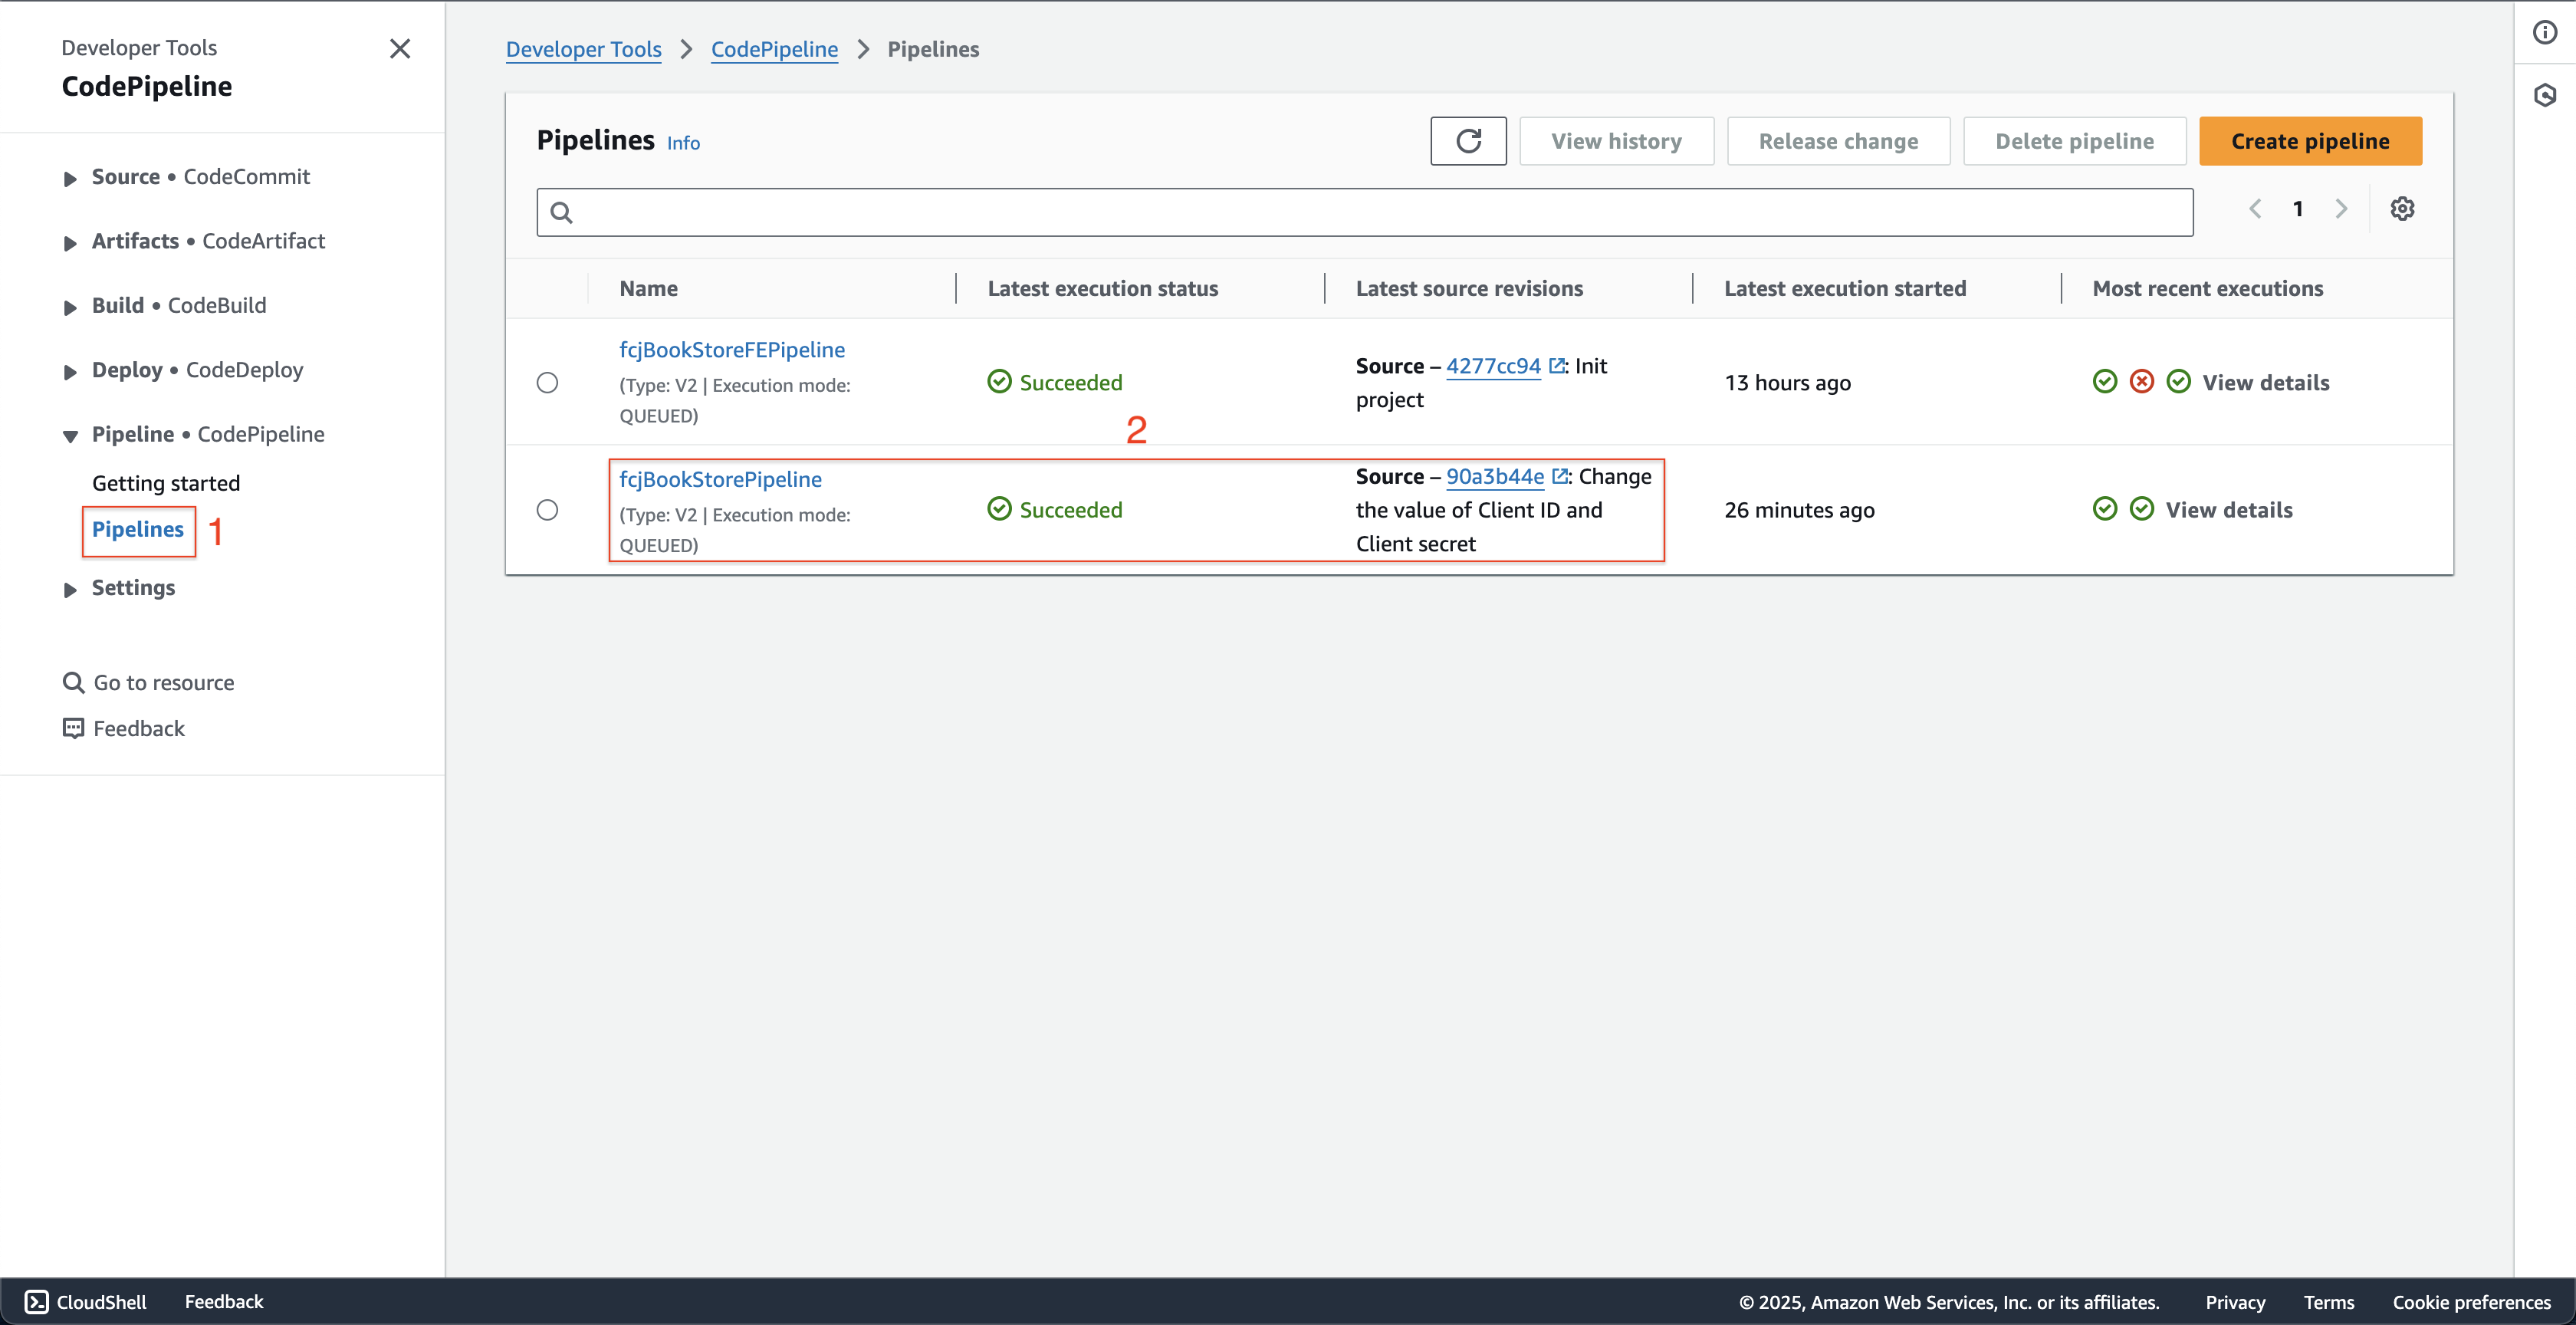Expand Source CodeCommit section
Screen dimensions: 2576x1325
coord(70,178)
